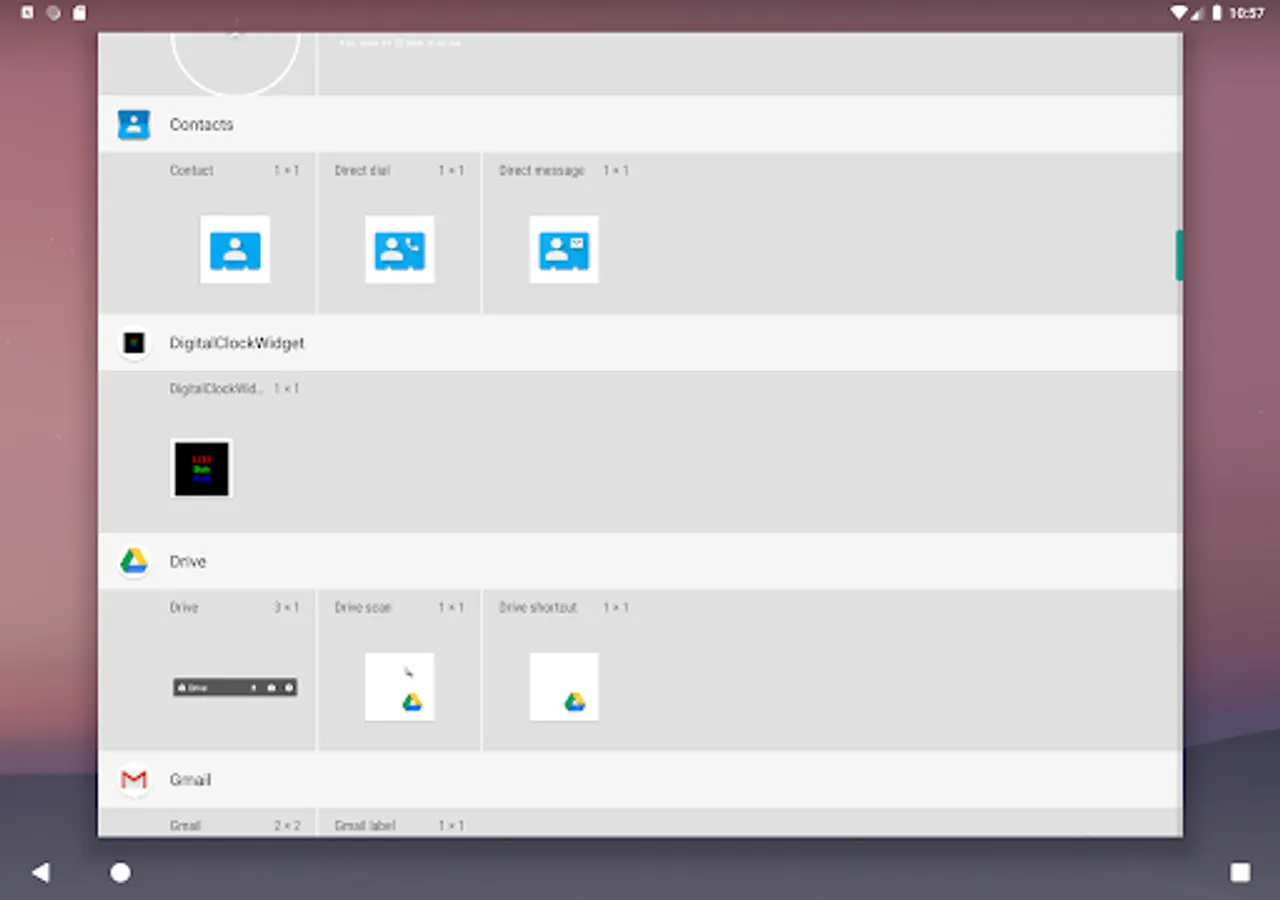
Task: Click the Drive section title
Action: click(x=188, y=561)
